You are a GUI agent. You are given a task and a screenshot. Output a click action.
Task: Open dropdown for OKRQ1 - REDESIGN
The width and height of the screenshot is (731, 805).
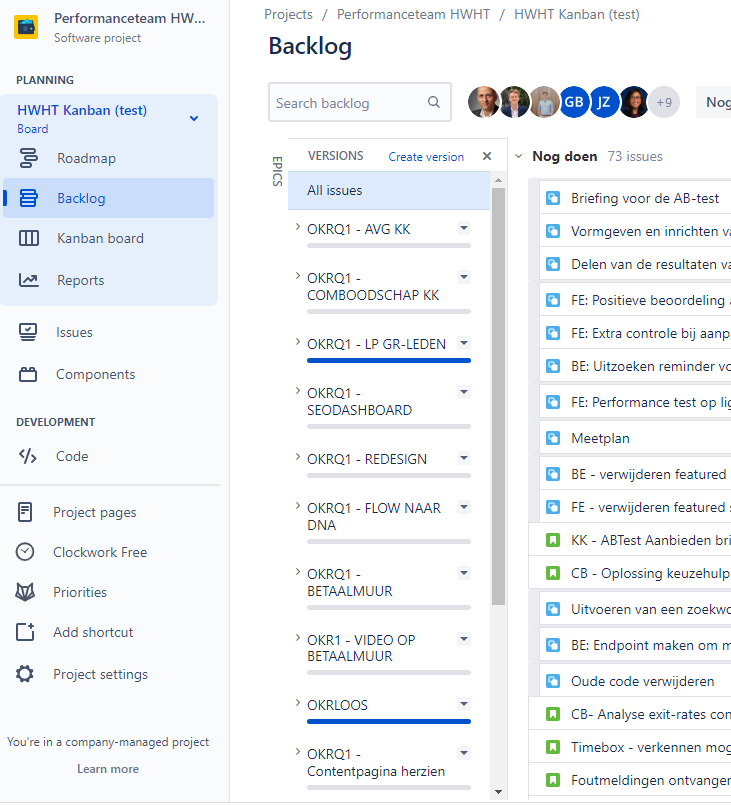pos(464,458)
